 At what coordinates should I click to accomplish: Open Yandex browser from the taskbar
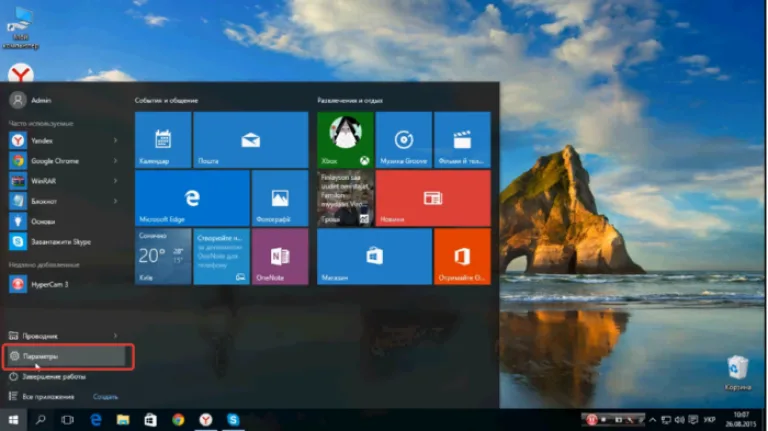pos(206,420)
